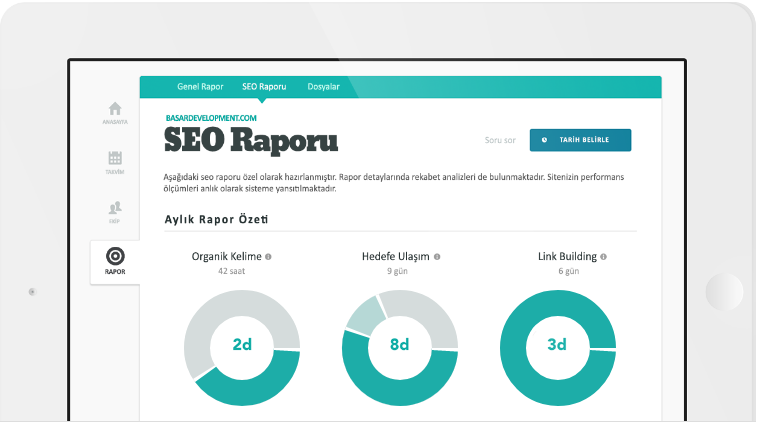Switch to the Genel Rapor tab
The height and width of the screenshot is (423, 758).
tap(200, 87)
